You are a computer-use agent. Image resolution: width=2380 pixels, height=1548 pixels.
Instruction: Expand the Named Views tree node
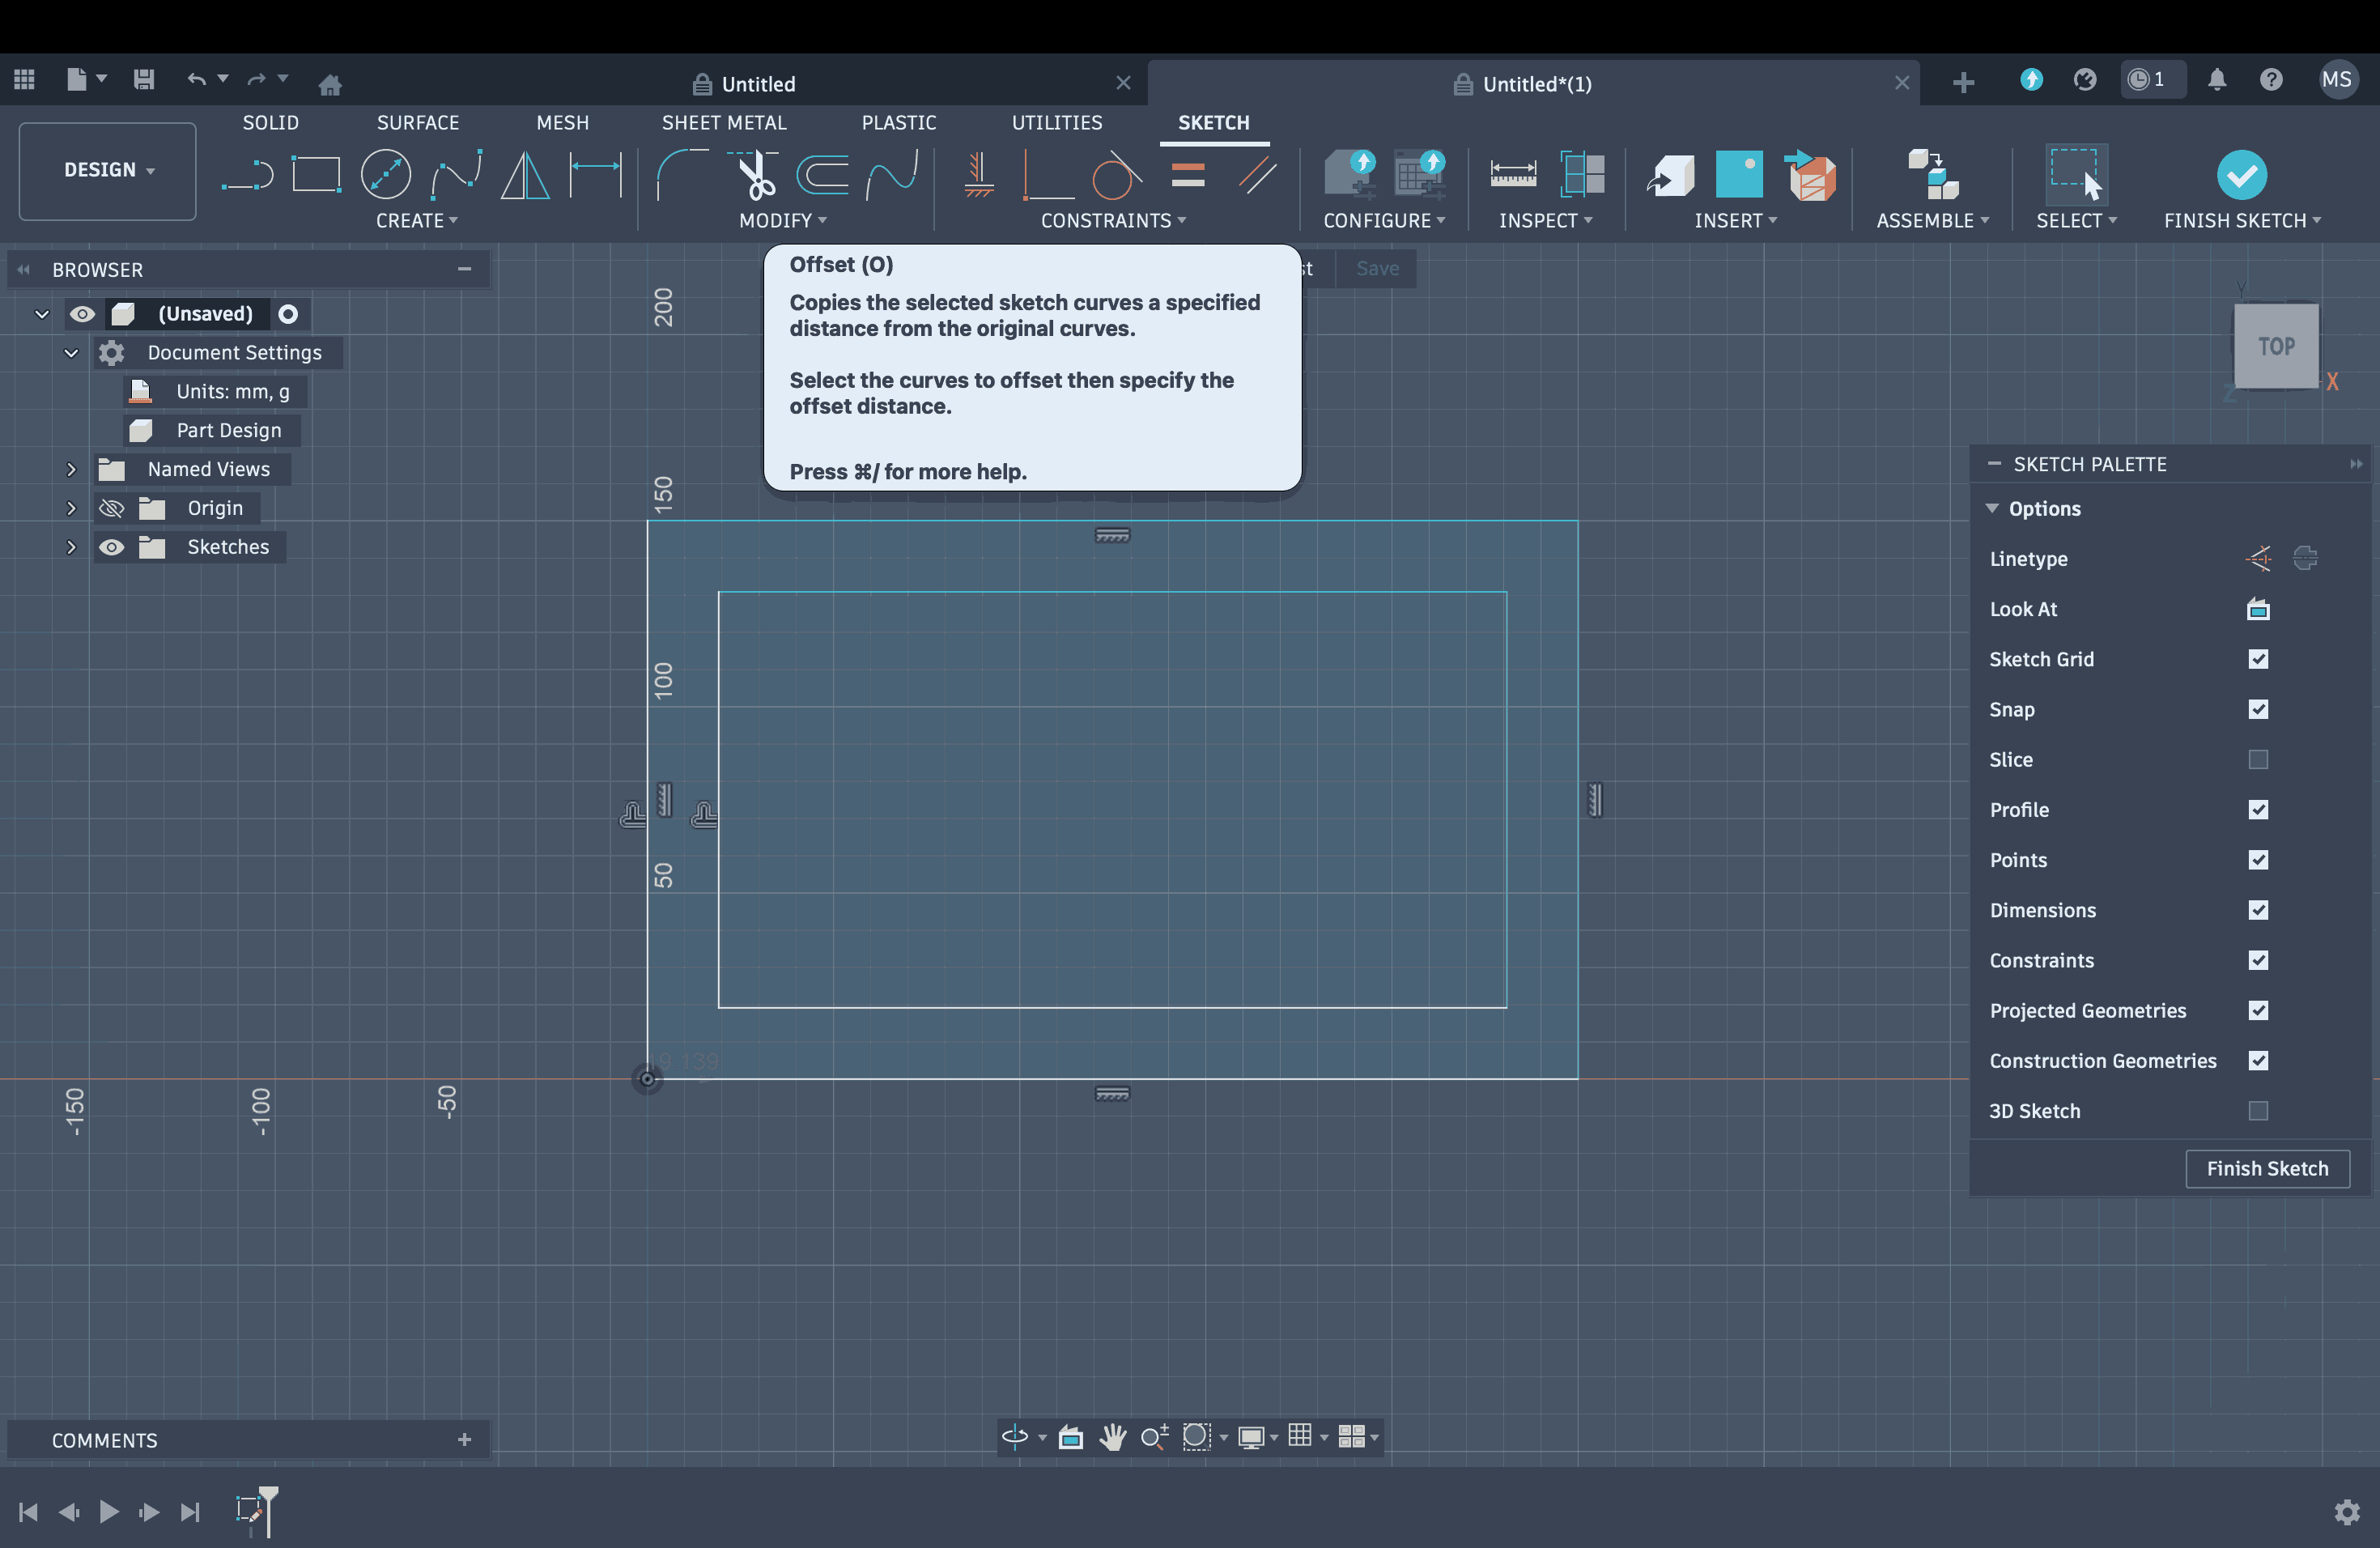(x=71, y=469)
